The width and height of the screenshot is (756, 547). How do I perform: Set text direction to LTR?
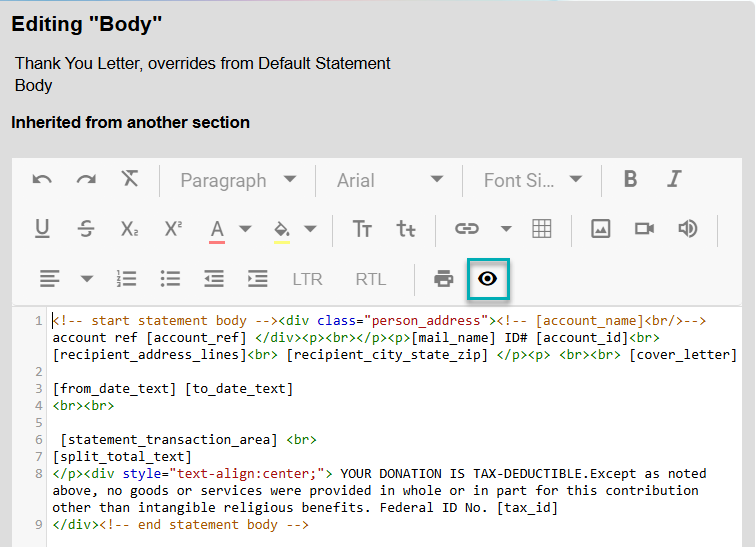(x=307, y=279)
